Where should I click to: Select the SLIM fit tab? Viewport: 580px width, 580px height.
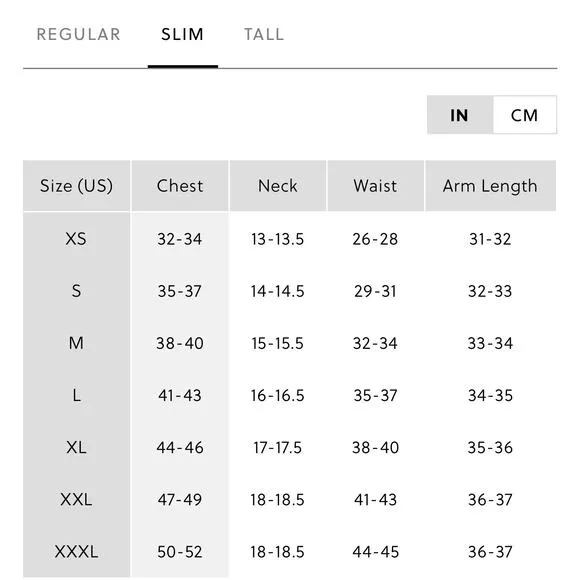(x=183, y=34)
